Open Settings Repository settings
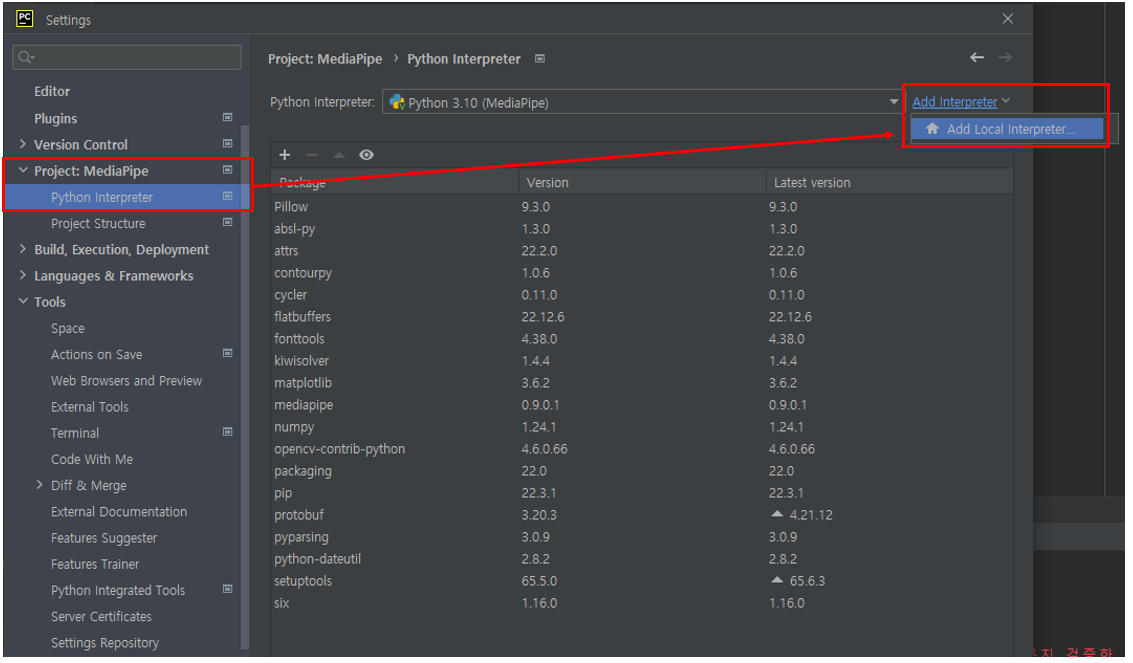This screenshot has width=1133, height=663. (105, 643)
